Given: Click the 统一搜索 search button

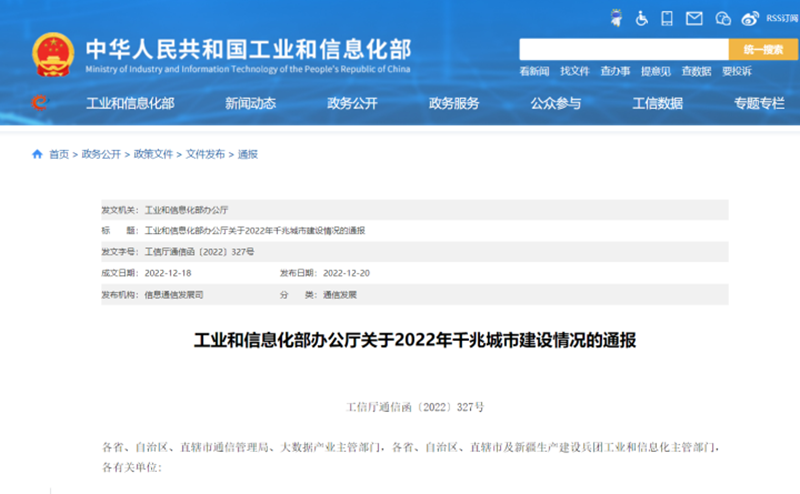Looking at the screenshot, I should [x=763, y=49].
